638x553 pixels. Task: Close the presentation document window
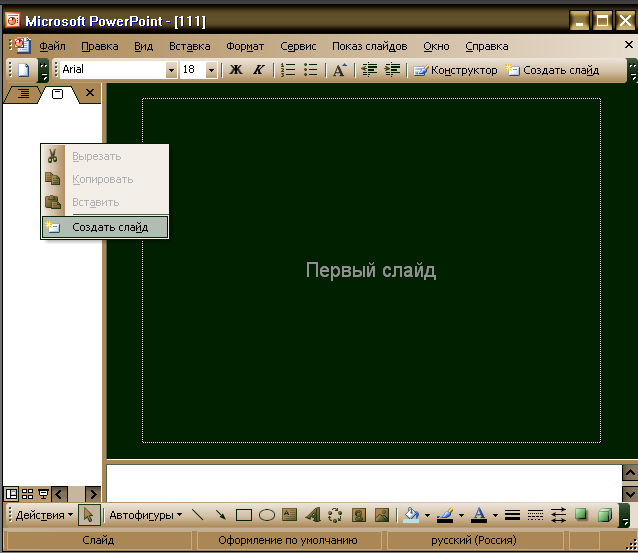pos(629,44)
